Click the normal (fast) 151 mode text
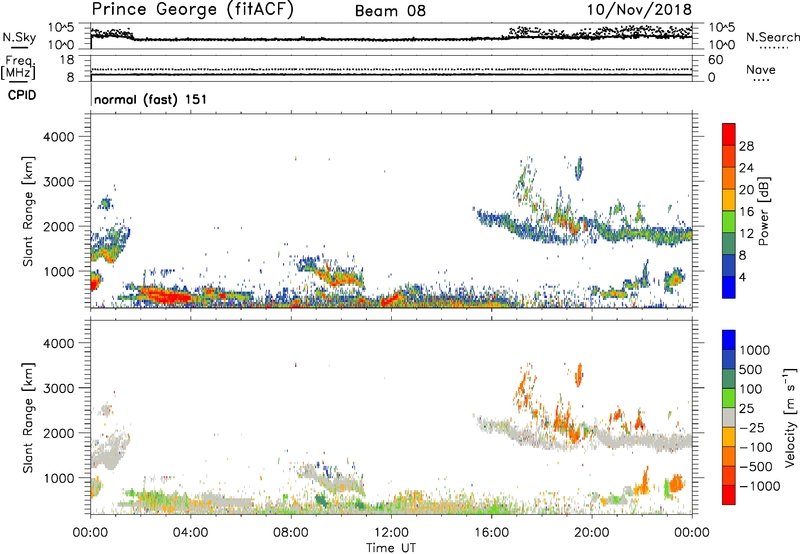The width and height of the screenshot is (800, 554). click(x=145, y=100)
